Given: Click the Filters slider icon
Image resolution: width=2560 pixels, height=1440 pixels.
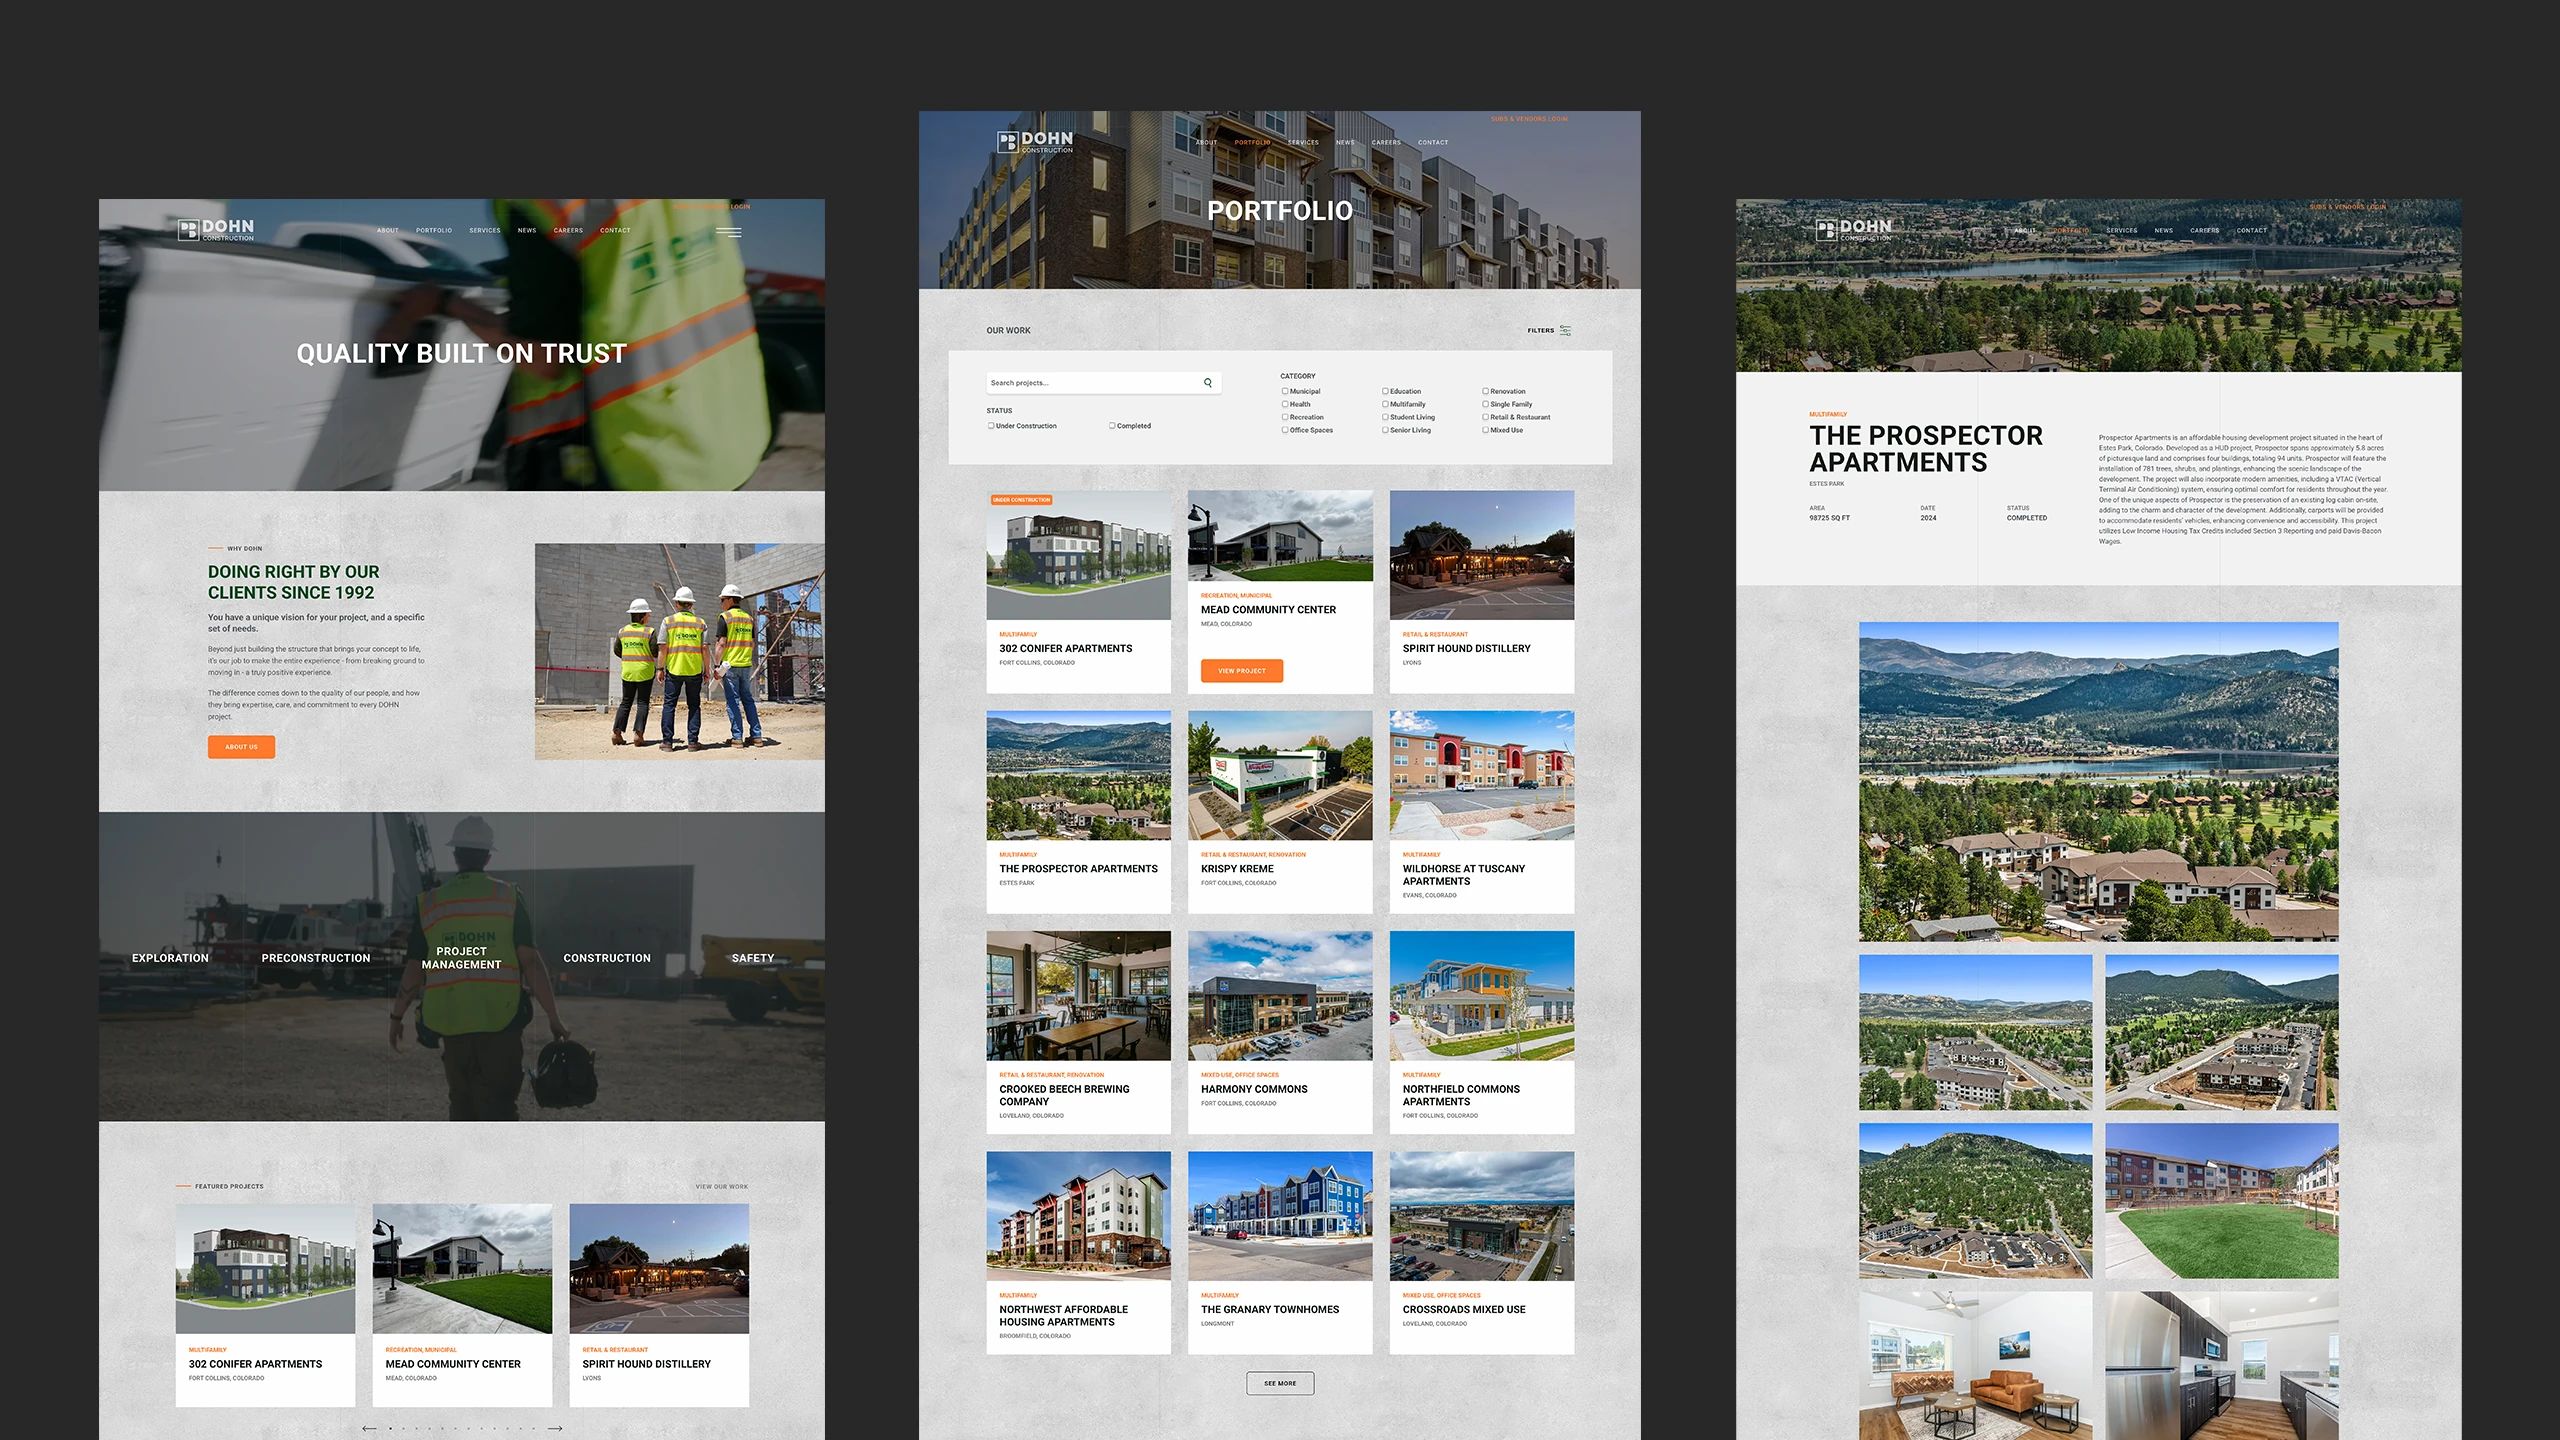Looking at the screenshot, I should pyautogui.click(x=1565, y=330).
